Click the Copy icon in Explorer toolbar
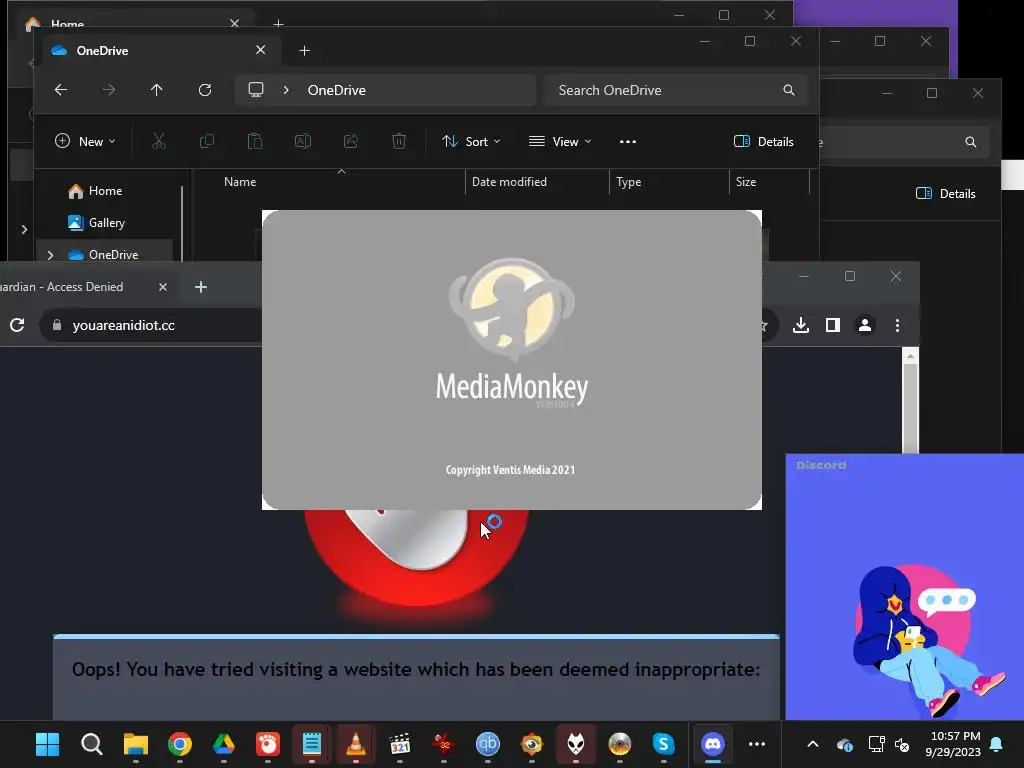Viewport: 1024px width, 768px height. tap(206, 142)
